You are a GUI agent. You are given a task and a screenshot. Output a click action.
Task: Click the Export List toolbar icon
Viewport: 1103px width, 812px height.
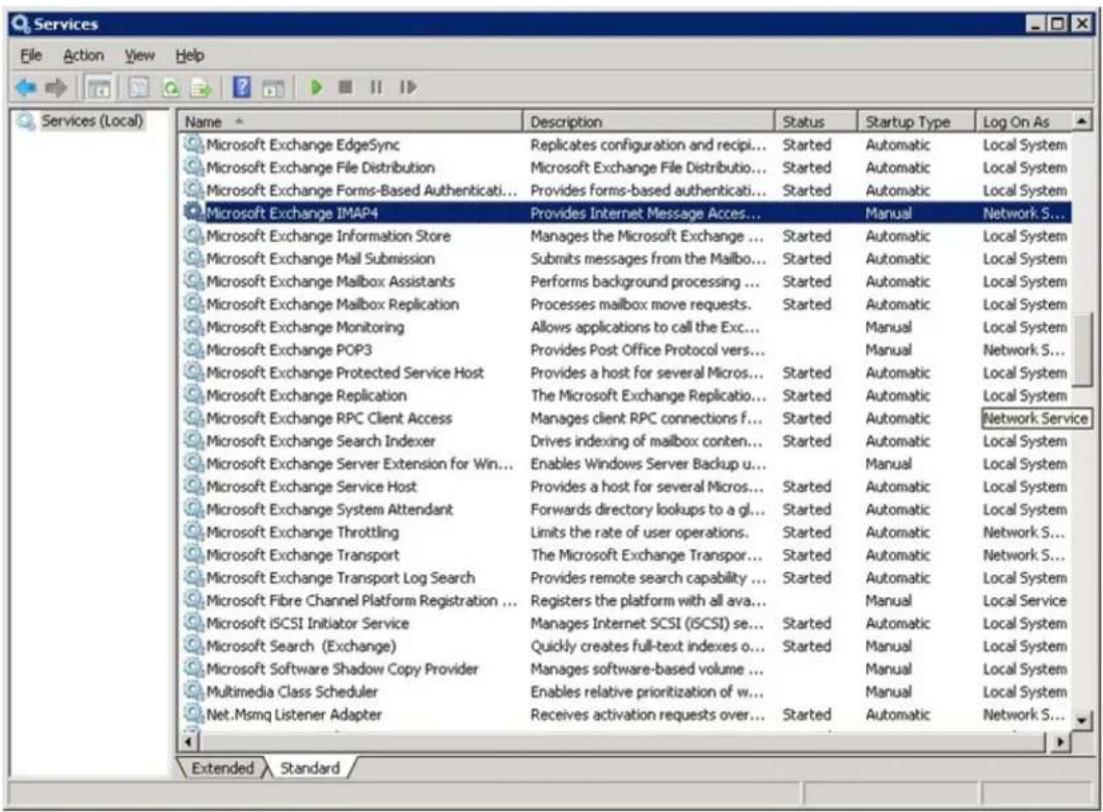201,88
